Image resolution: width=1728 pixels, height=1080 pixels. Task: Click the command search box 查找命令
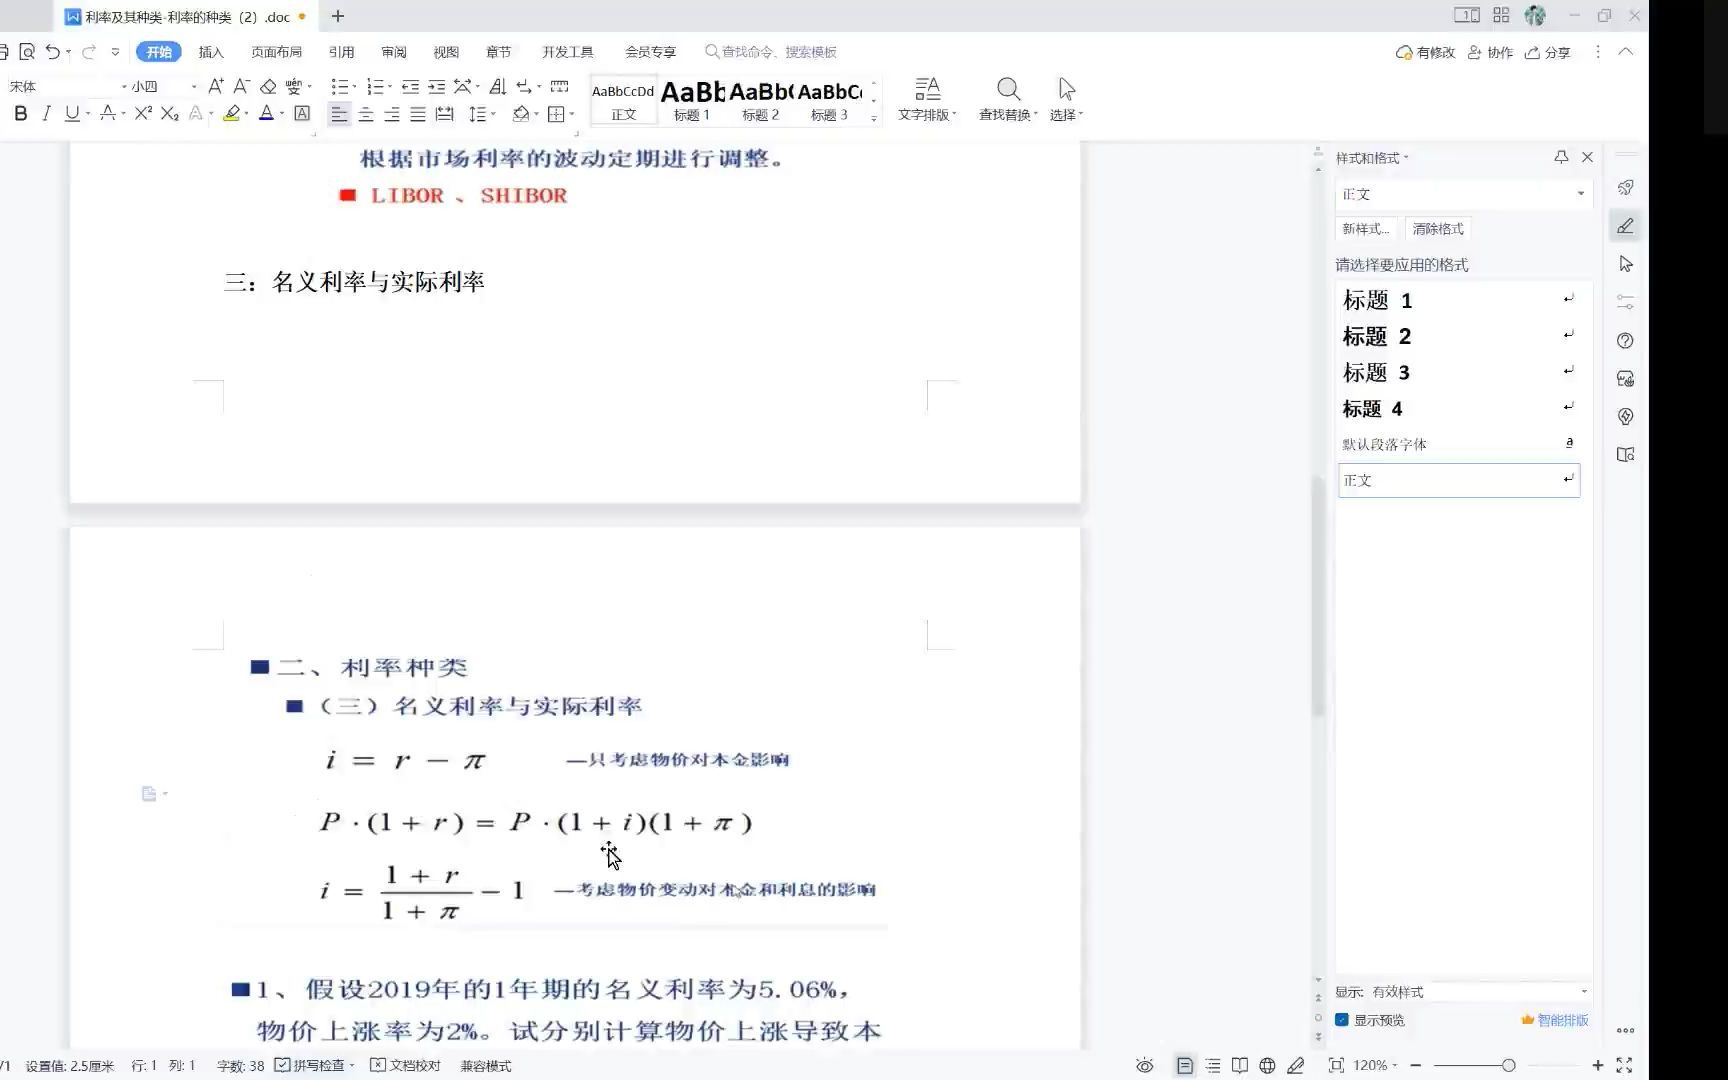[x=771, y=52]
